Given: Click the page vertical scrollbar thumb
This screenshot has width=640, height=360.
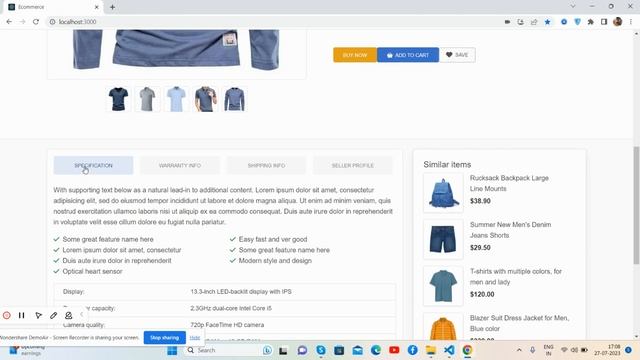Looking at the screenshot, I should pyautogui.click(x=636, y=205).
